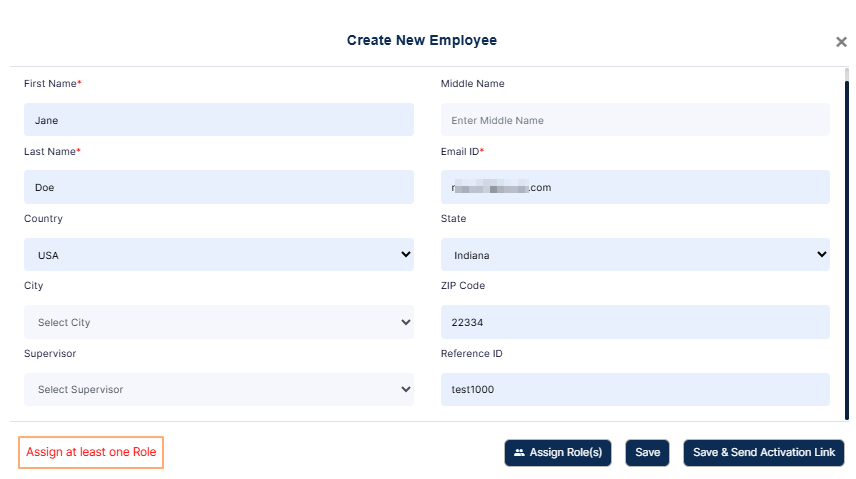Click the Email ID input field
The image size is (856, 479).
(635, 187)
